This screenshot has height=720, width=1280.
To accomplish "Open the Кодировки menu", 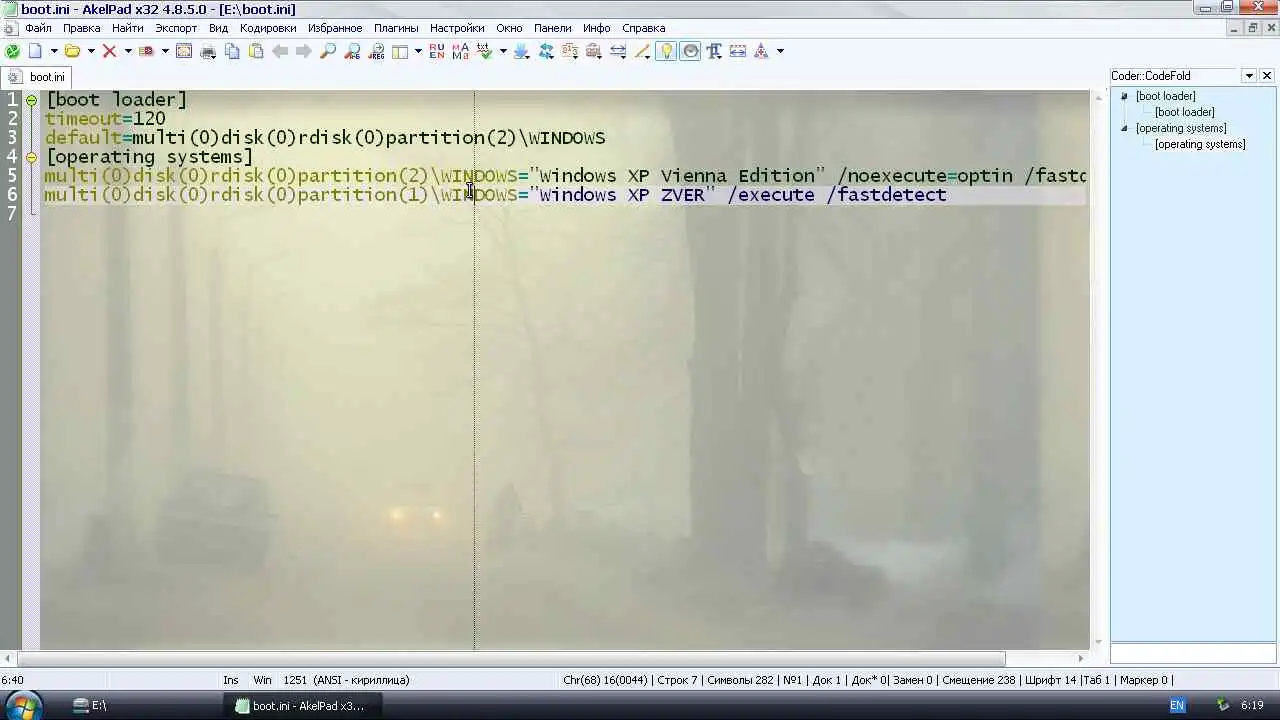I will click(268, 28).
